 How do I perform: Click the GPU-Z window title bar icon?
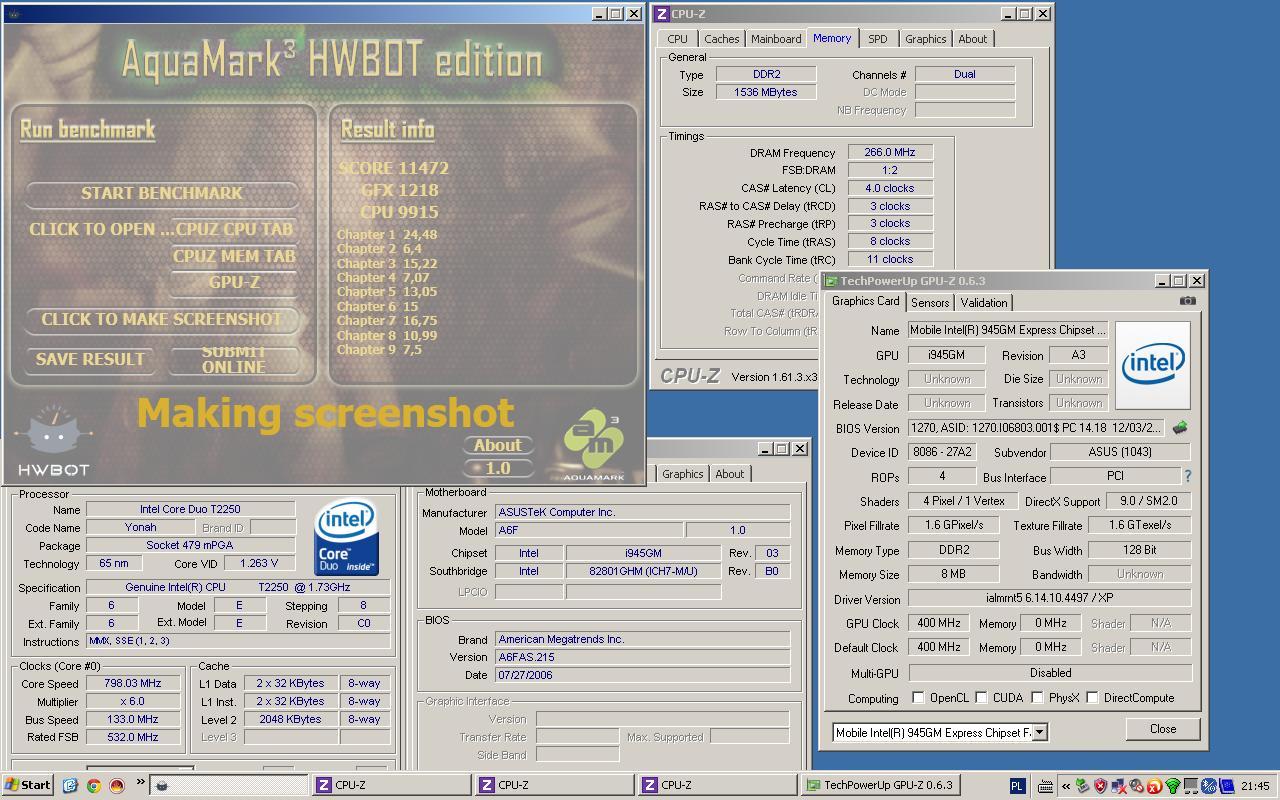point(831,281)
